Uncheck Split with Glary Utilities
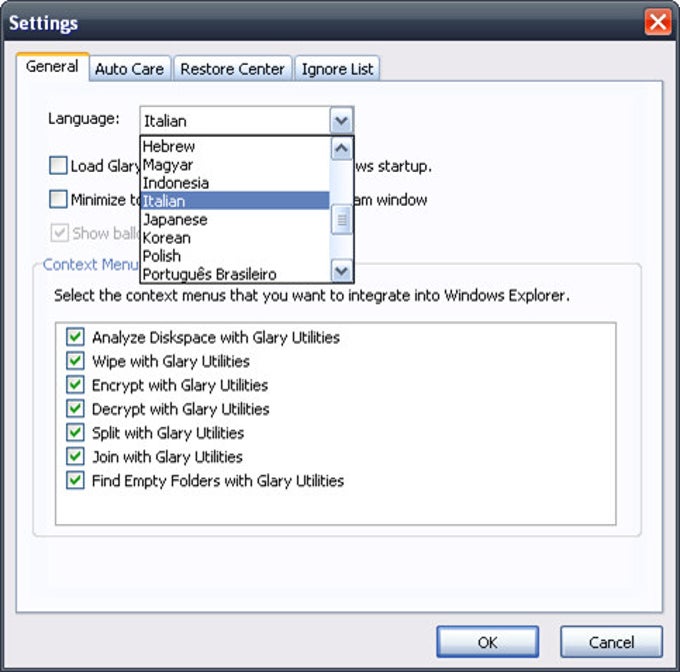The image size is (680, 672). click(75, 432)
